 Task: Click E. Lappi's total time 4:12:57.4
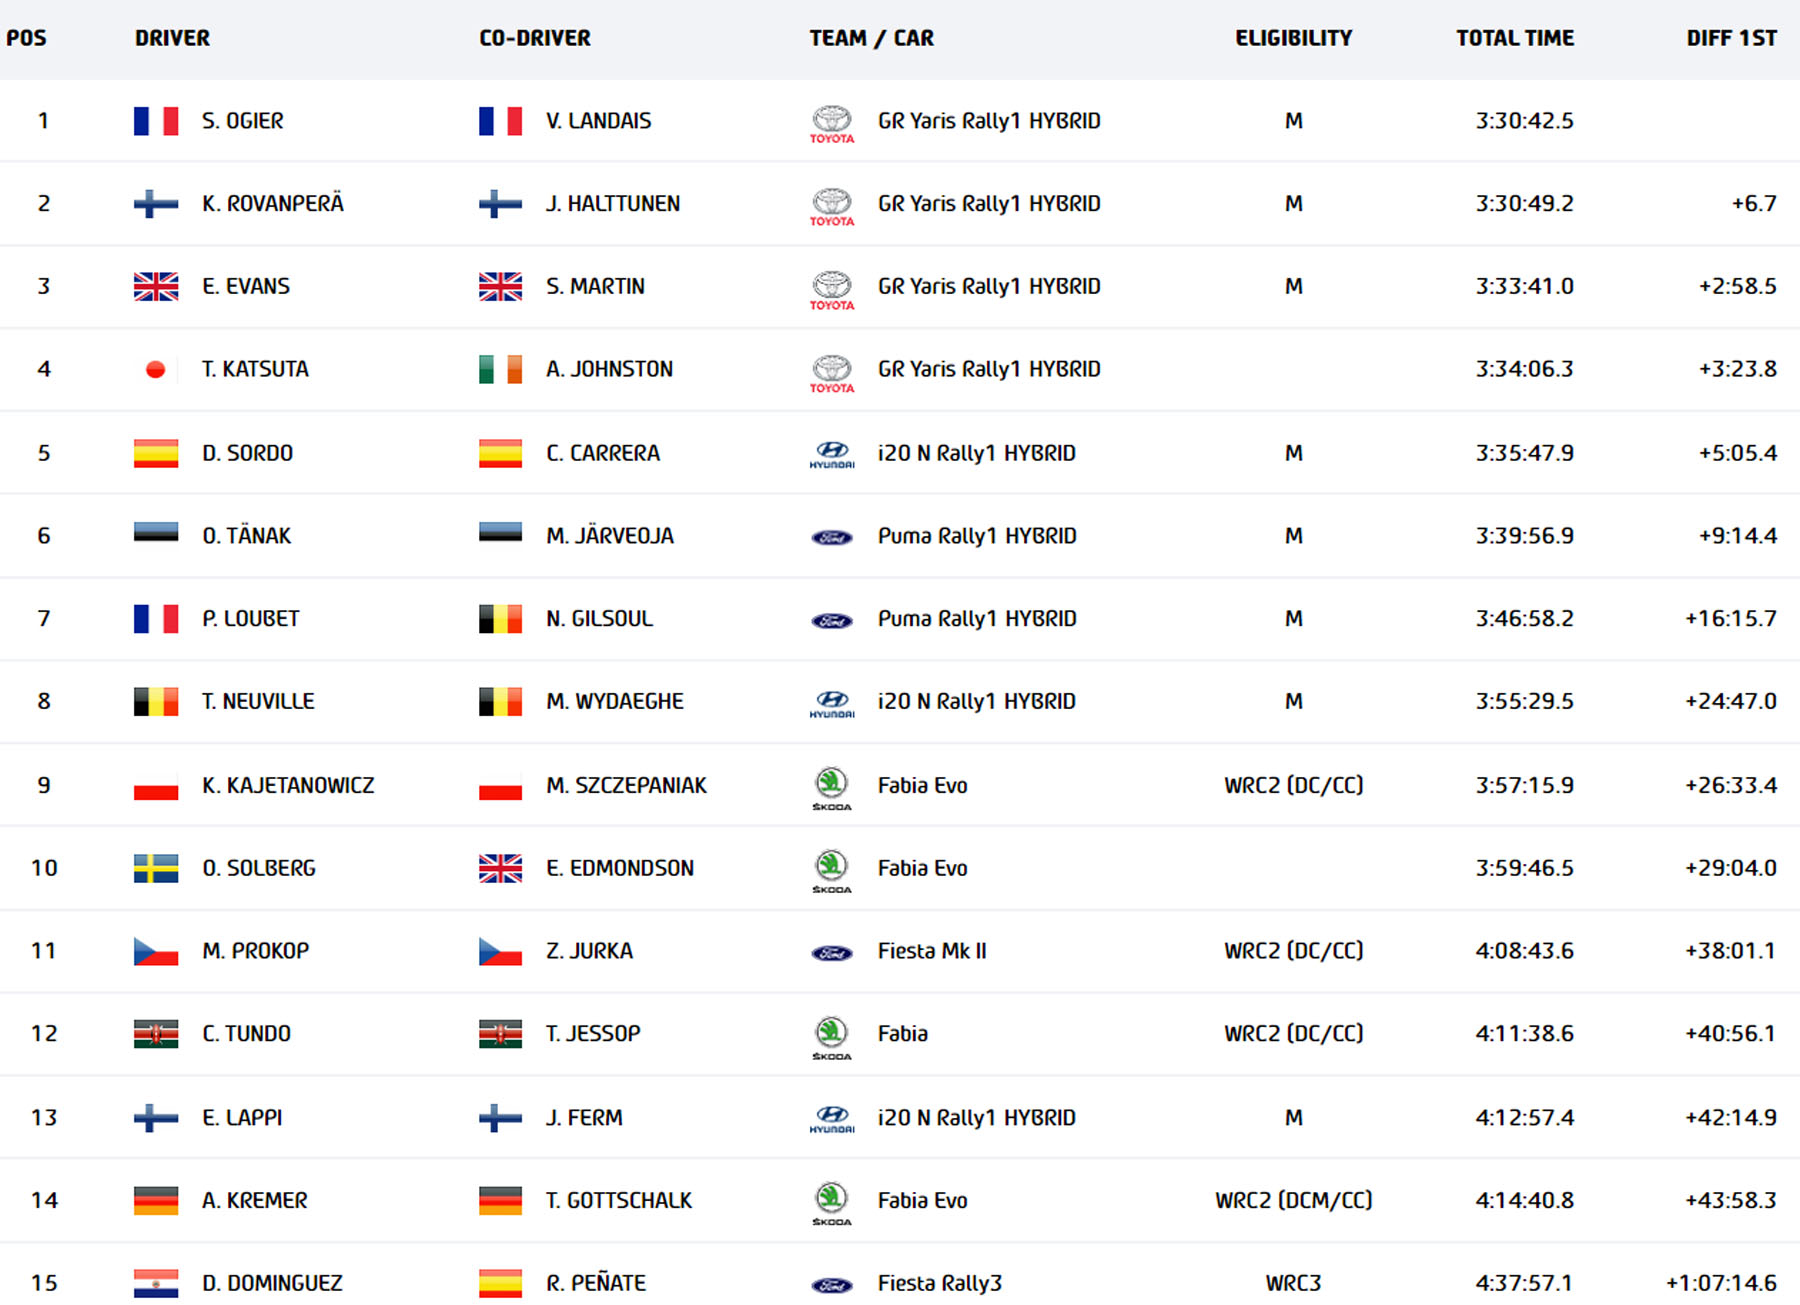tap(1524, 1117)
